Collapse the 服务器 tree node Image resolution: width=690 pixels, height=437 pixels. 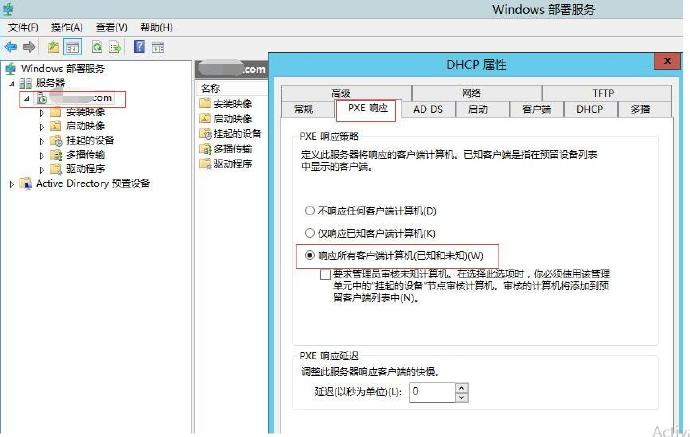pyautogui.click(x=12, y=83)
